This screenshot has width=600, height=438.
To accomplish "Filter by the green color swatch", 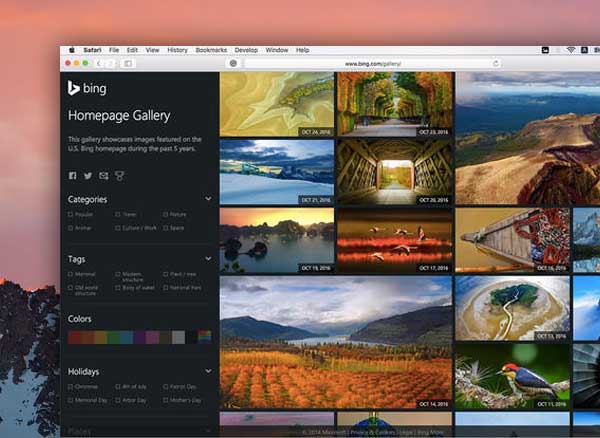I will [113, 337].
